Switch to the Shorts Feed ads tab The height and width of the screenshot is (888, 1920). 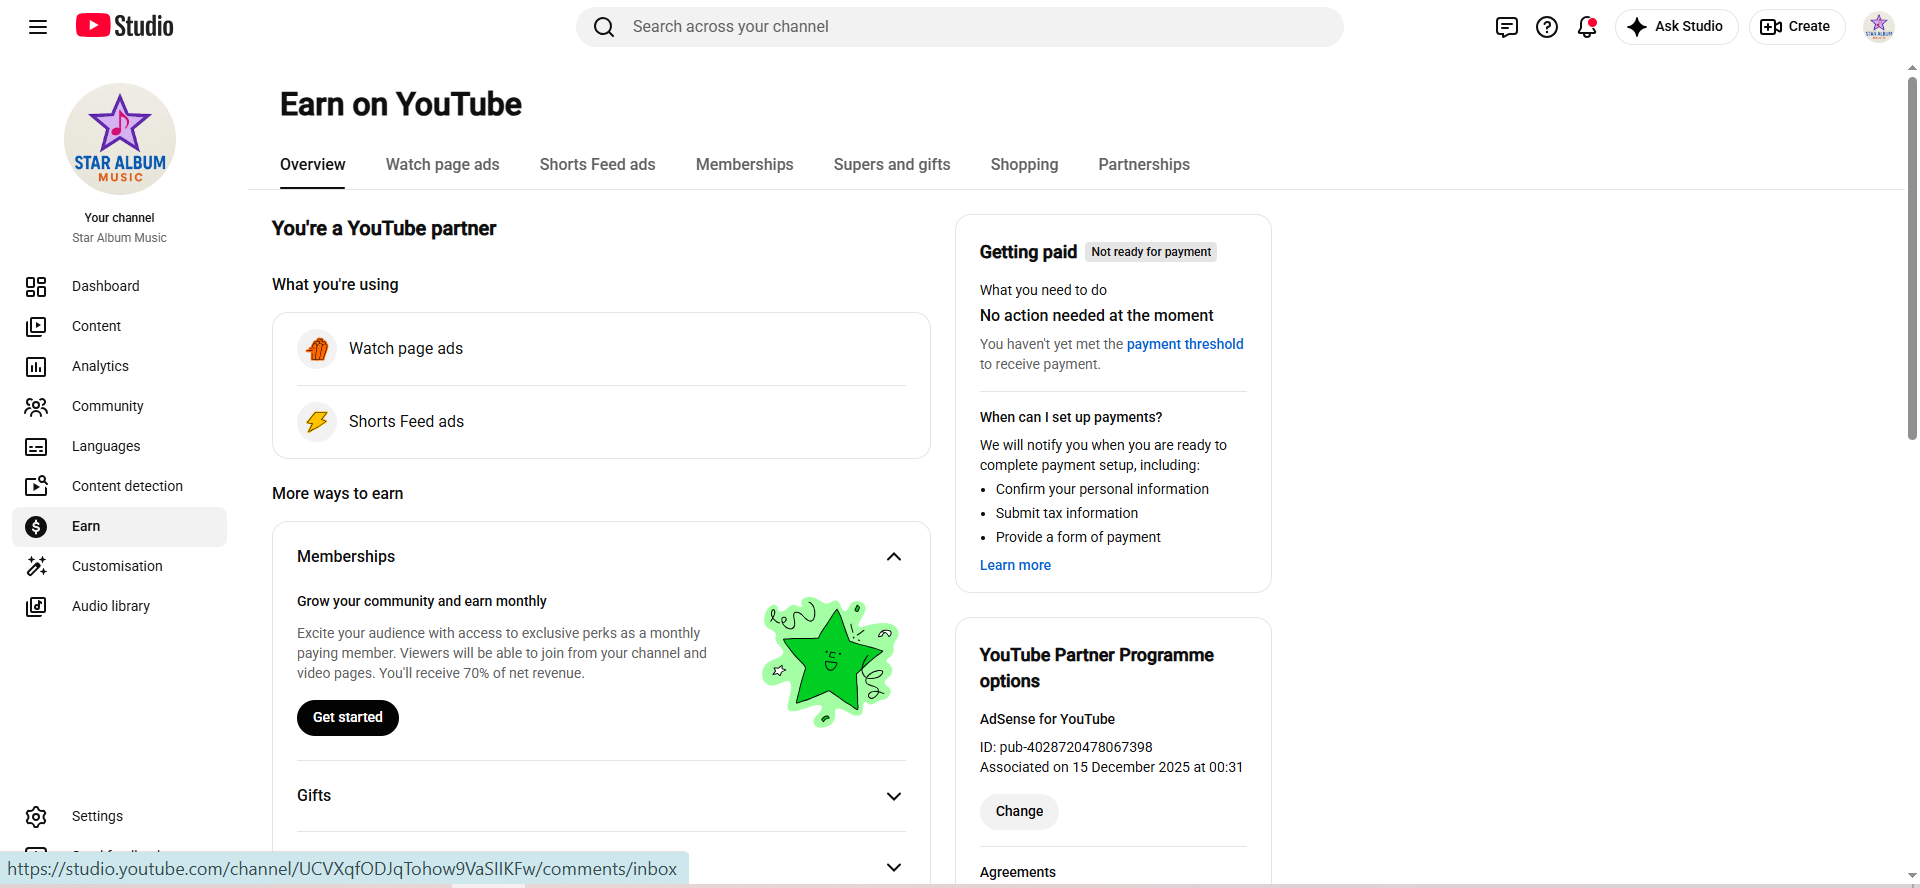598,165
